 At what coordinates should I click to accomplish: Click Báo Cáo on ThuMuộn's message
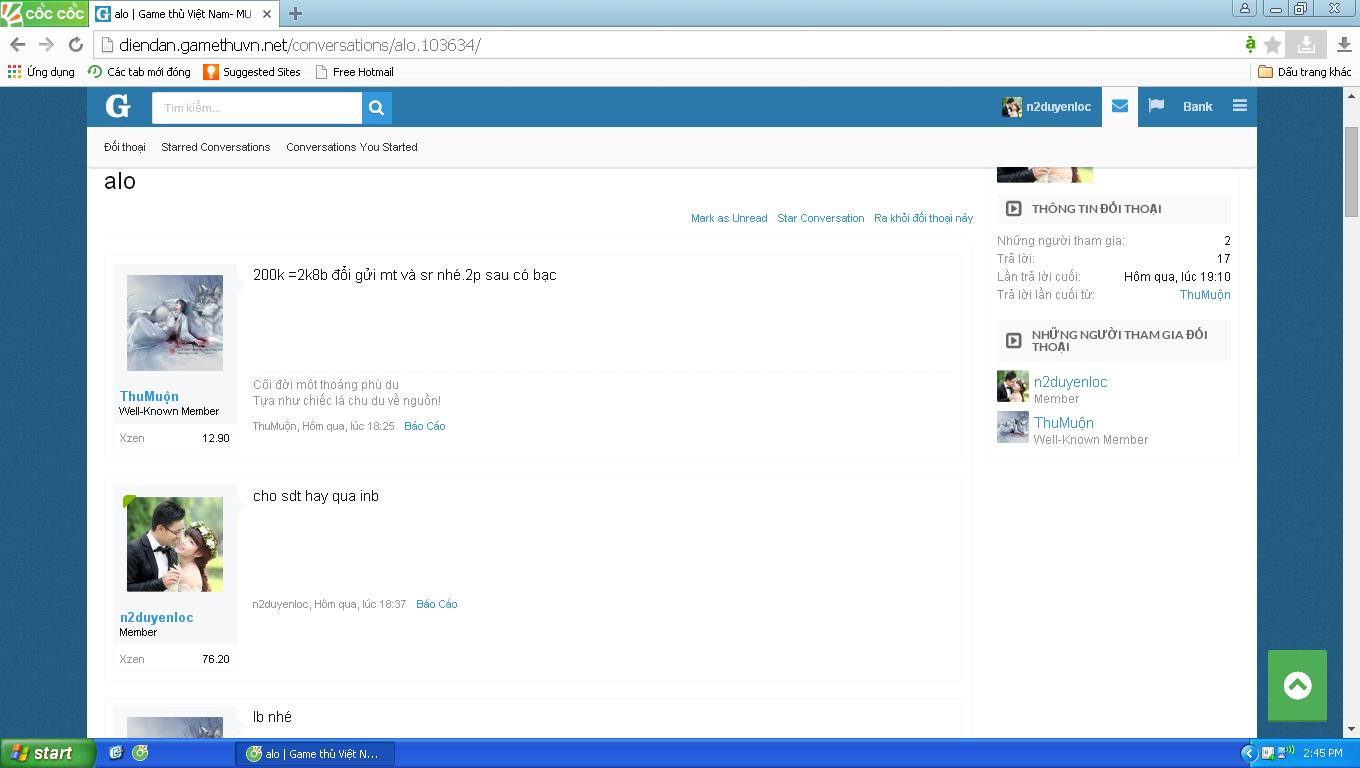pyautogui.click(x=425, y=426)
